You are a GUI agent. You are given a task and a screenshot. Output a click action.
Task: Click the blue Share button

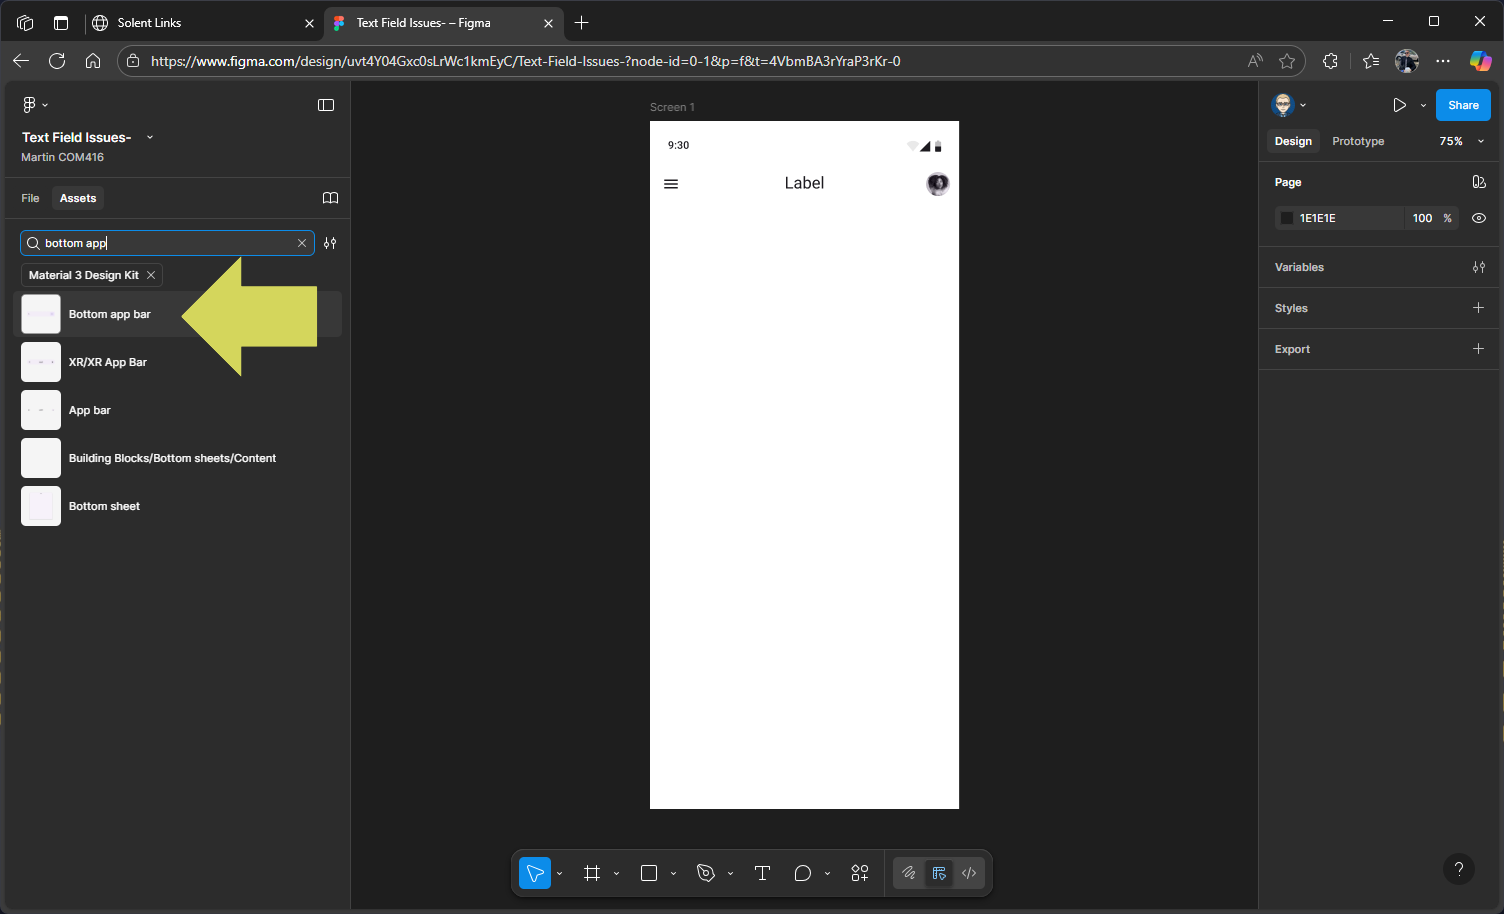(1463, 105)
